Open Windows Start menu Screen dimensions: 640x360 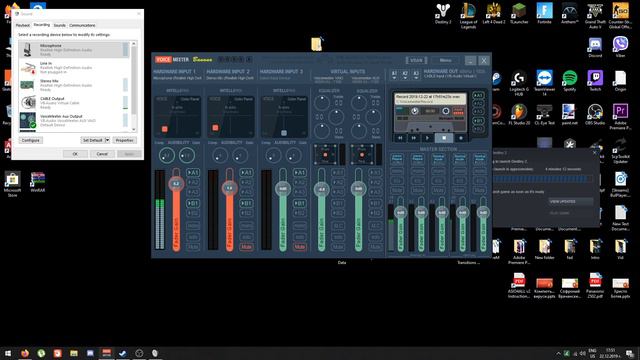pos(8,353)
